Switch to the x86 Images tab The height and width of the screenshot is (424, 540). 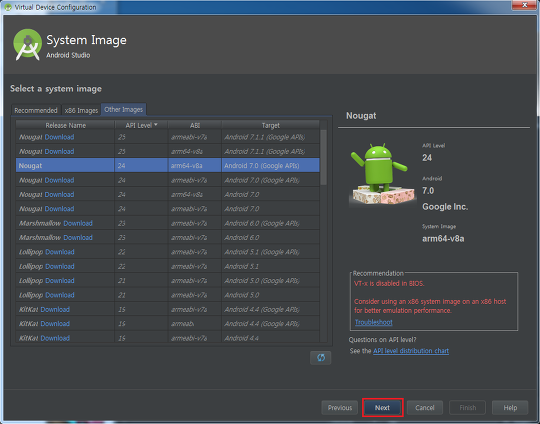pos(81,110)
